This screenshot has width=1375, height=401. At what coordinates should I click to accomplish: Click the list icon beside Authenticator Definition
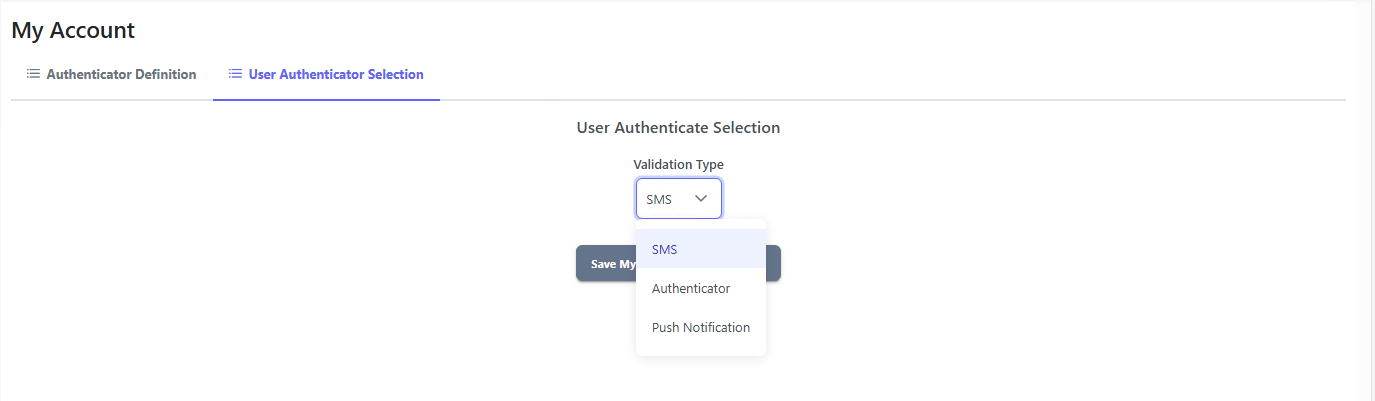tap(33, 74)
